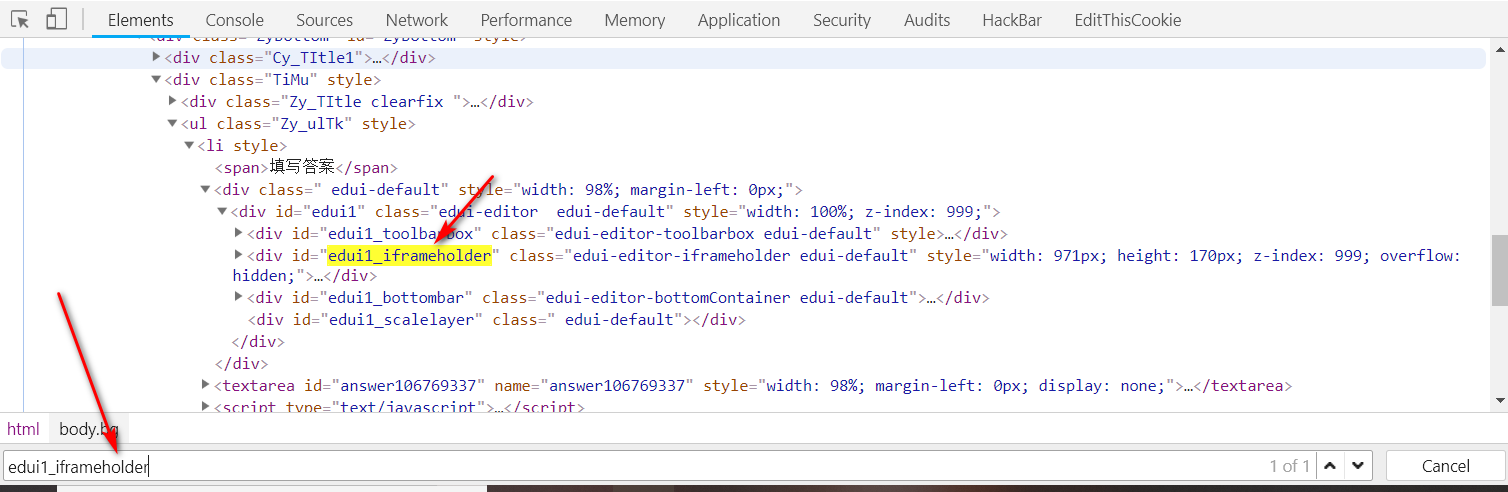The width and height of the screenshot is (1508, 492).
Task: Click the highlighted edui1_iframeholder id text
Action: 410,256
